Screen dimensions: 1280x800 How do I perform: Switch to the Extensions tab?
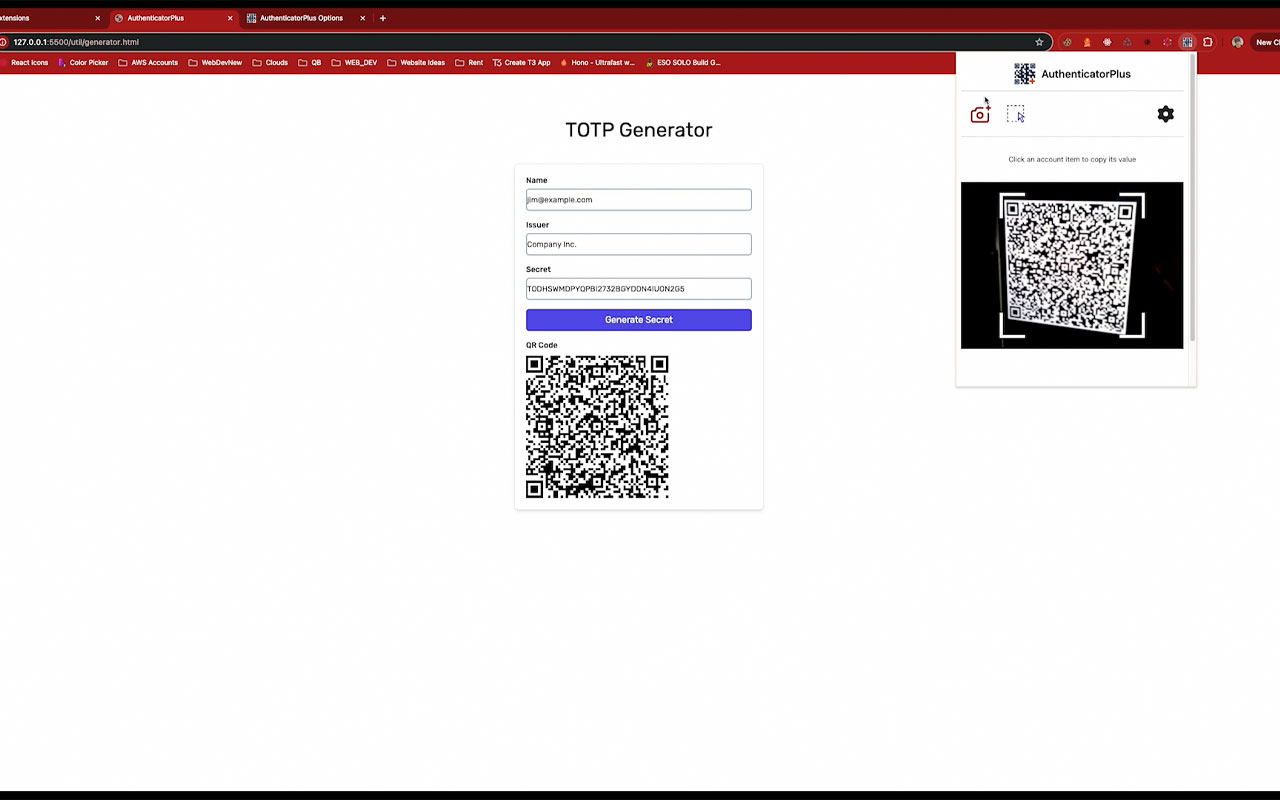tap(40, 17)
